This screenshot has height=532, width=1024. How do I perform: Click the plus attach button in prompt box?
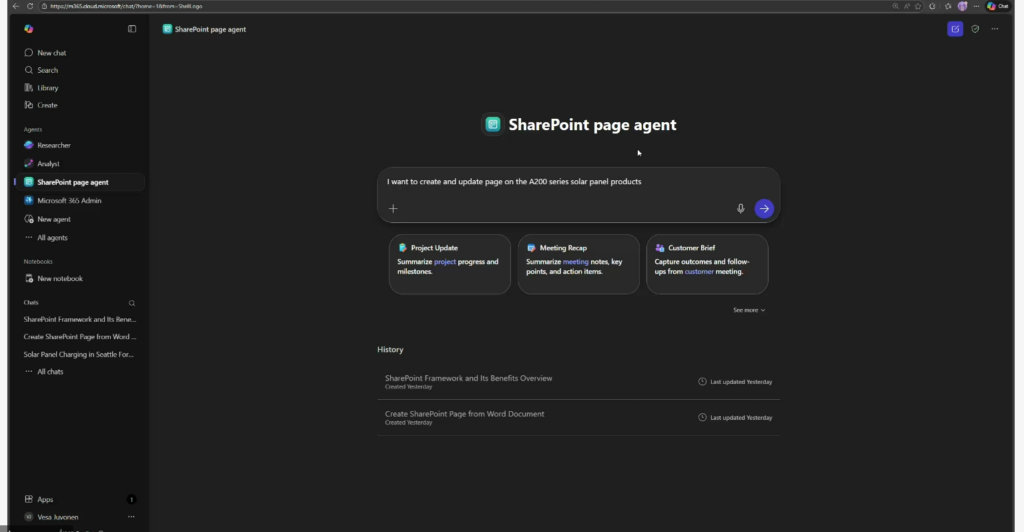393,209
